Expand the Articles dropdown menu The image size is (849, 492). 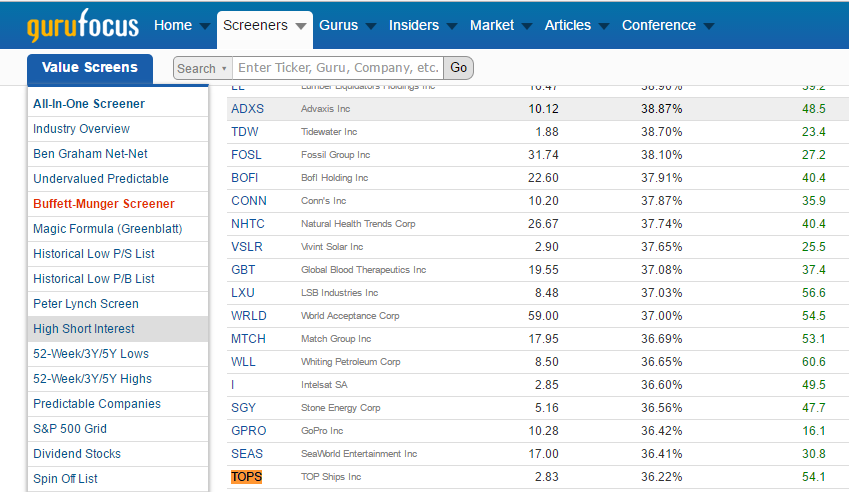(x=577, y=26)
